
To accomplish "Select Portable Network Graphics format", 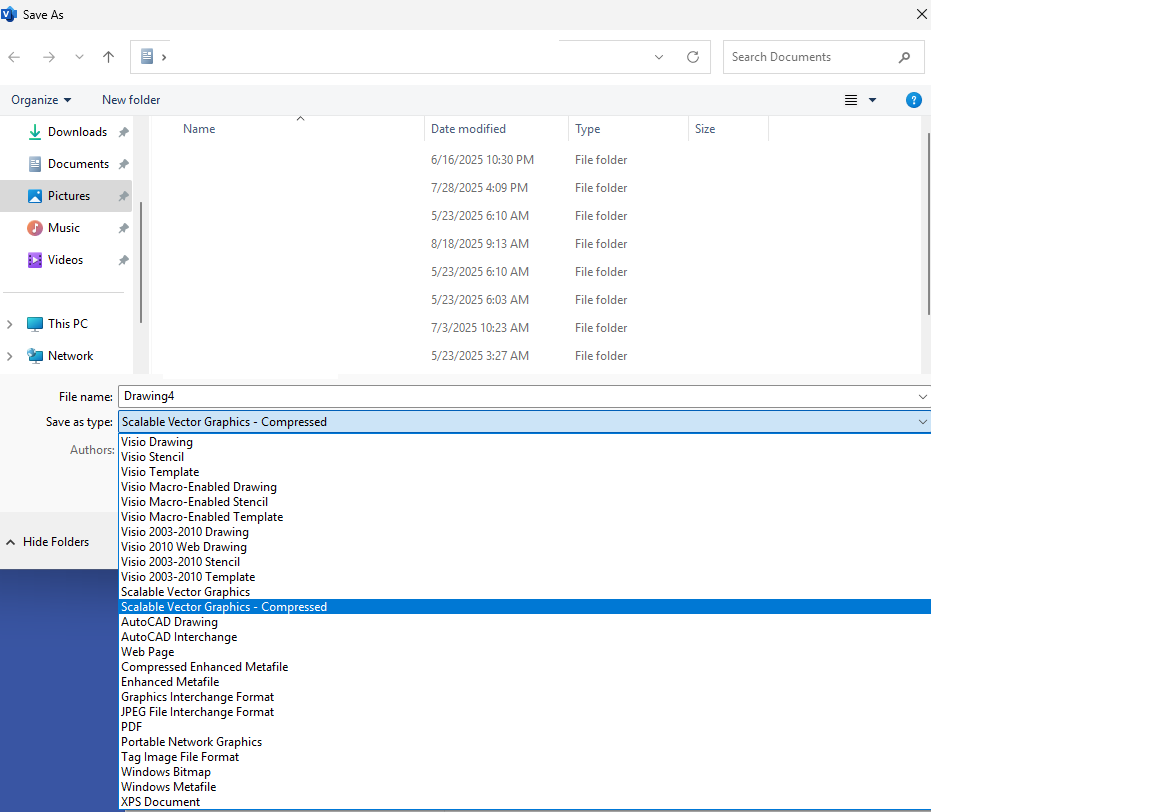I will tap(525, 742).
